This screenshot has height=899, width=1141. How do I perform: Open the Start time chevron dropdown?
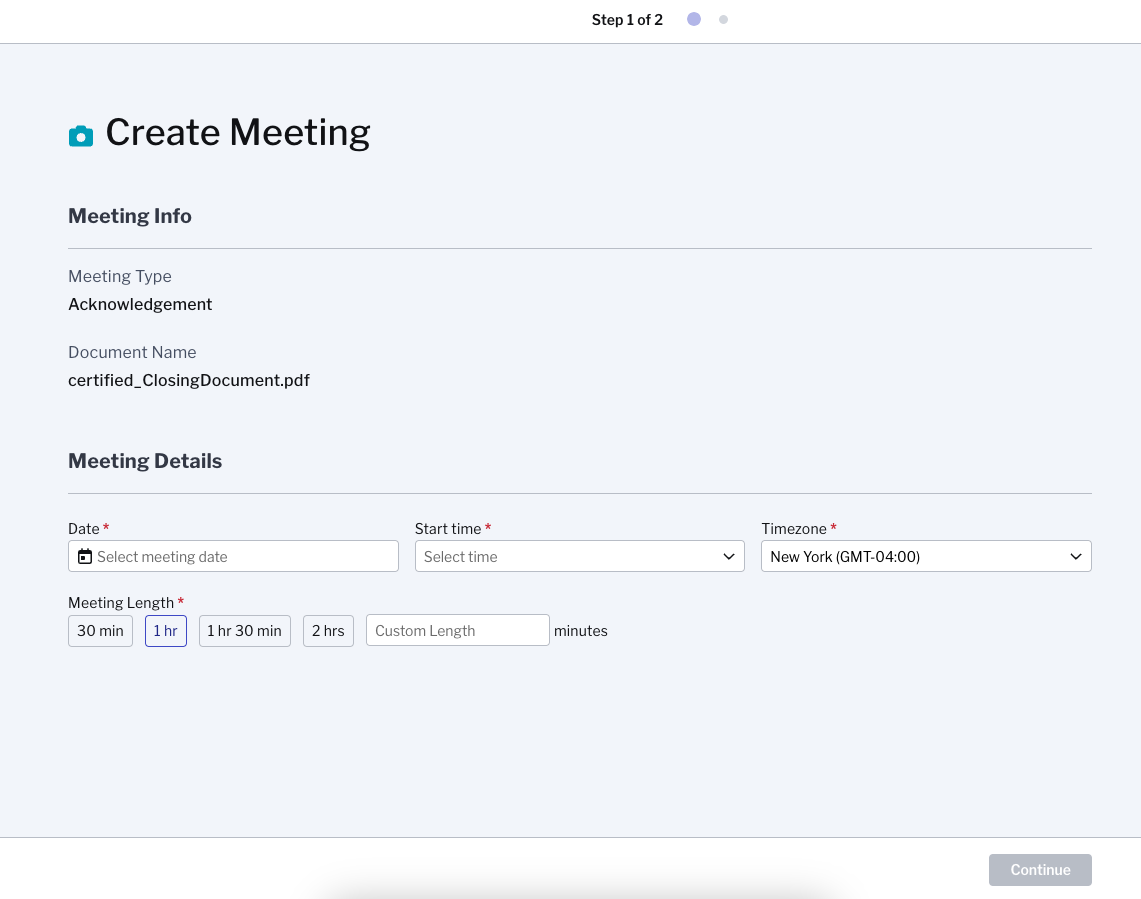tap(728, 556)
